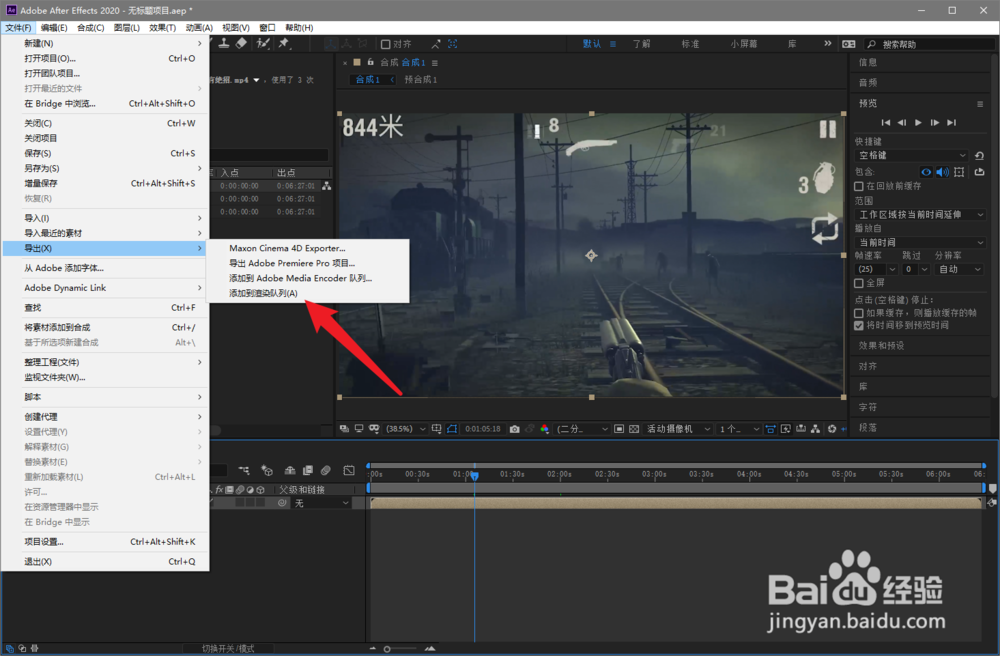Toggle include video eye icon in preview
The image size is (1000, 656).
tap(926, 172)
